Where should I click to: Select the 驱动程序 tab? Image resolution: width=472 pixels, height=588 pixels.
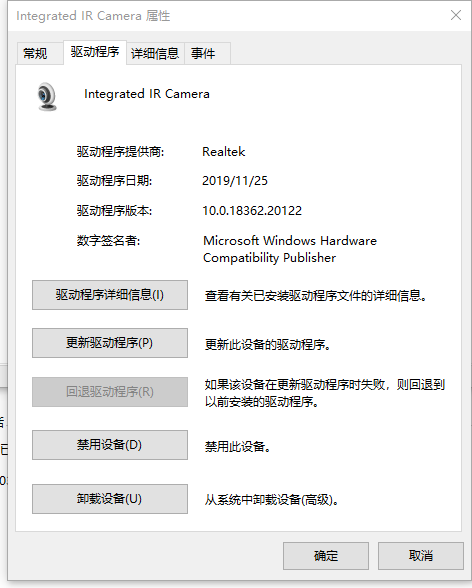(x=95, y=52)
